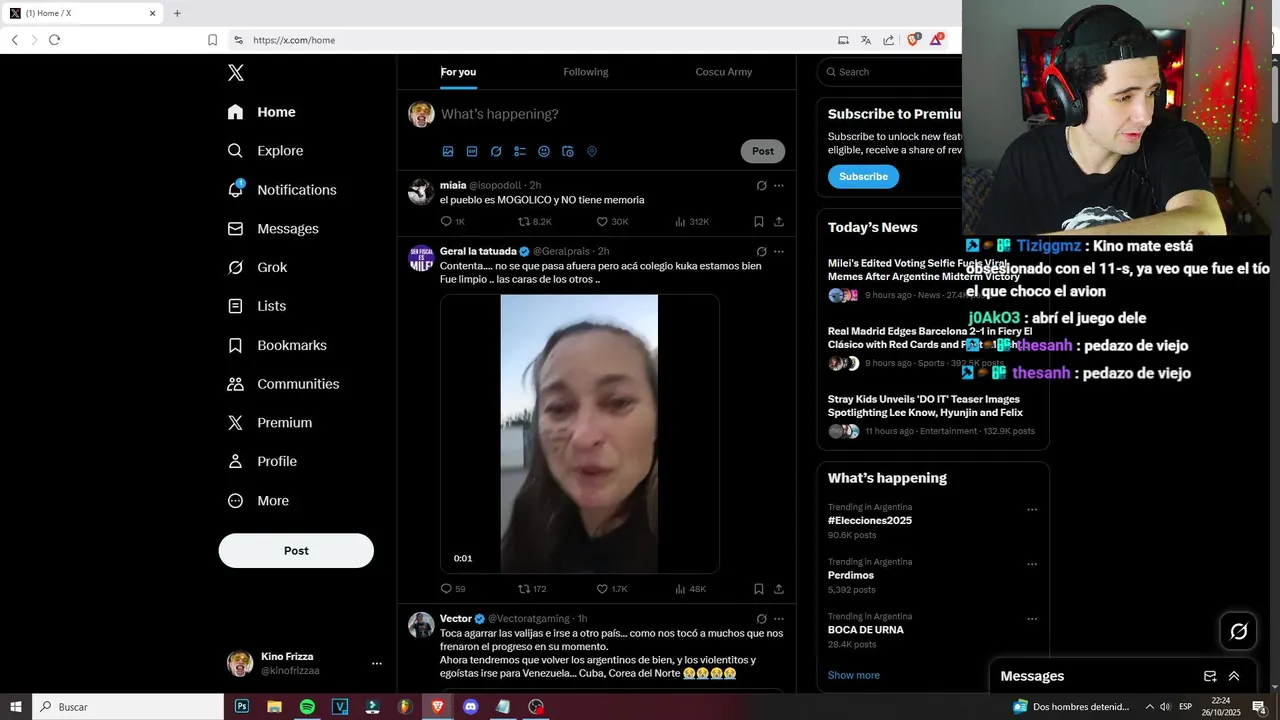Schedule the post with calendar icon
Screen dimensions: 1280x720
(x=568, y=152)
